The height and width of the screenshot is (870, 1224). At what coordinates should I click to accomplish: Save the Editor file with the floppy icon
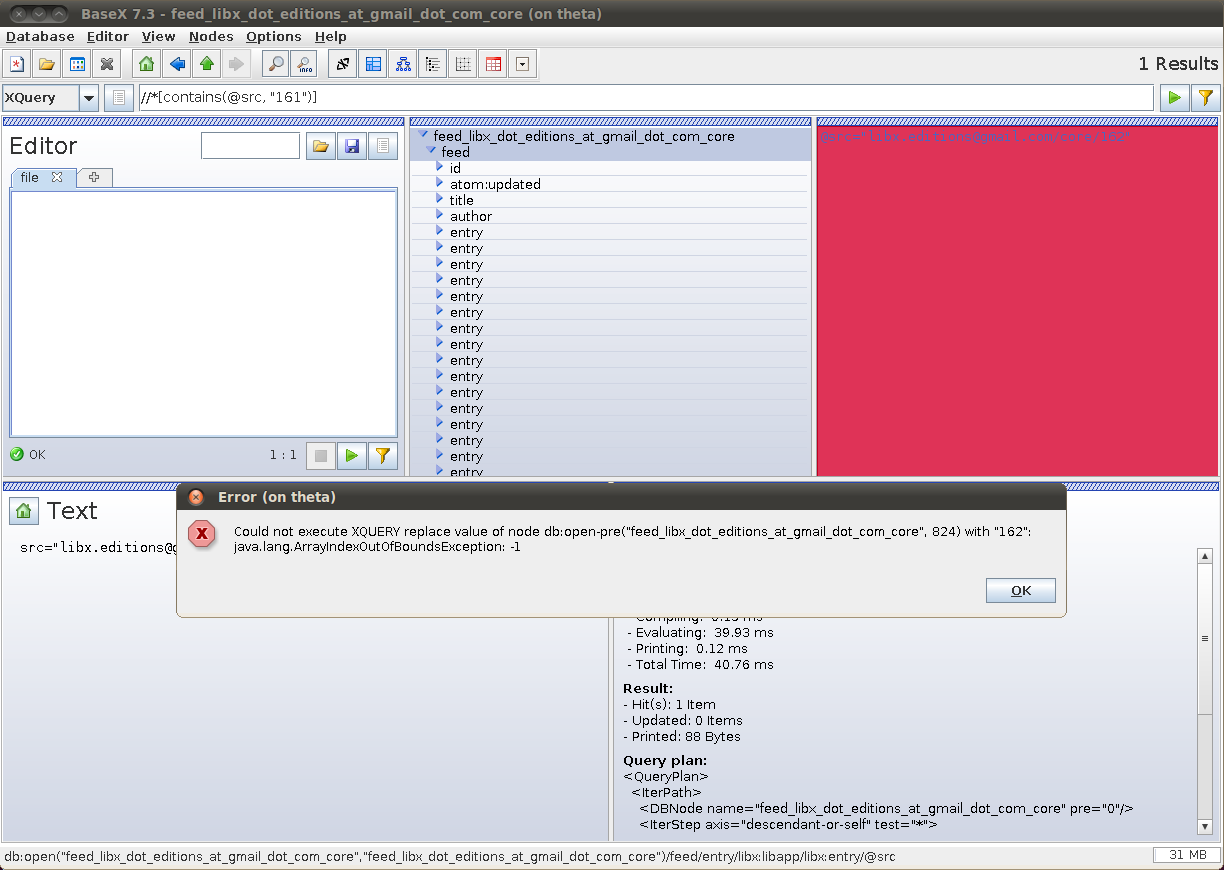351,146
